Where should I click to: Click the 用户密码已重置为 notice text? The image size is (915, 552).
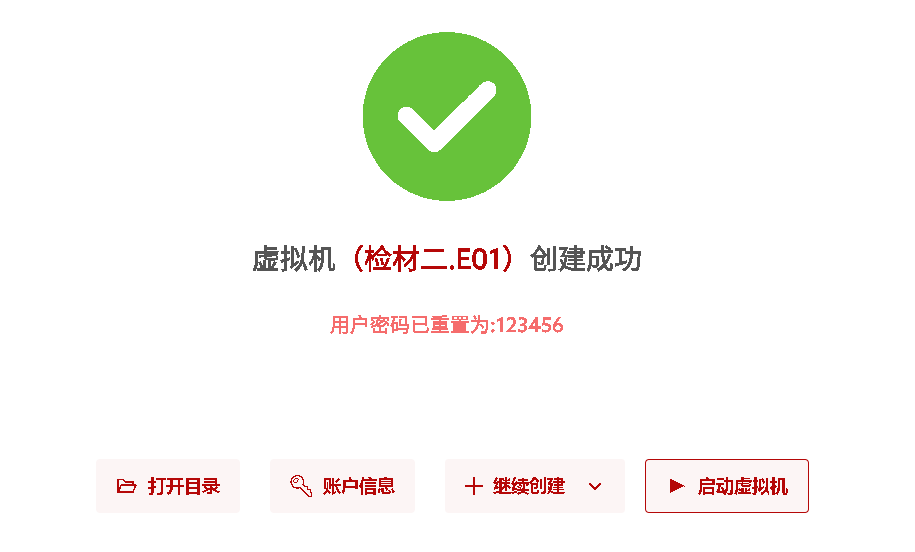pos(410,325)
